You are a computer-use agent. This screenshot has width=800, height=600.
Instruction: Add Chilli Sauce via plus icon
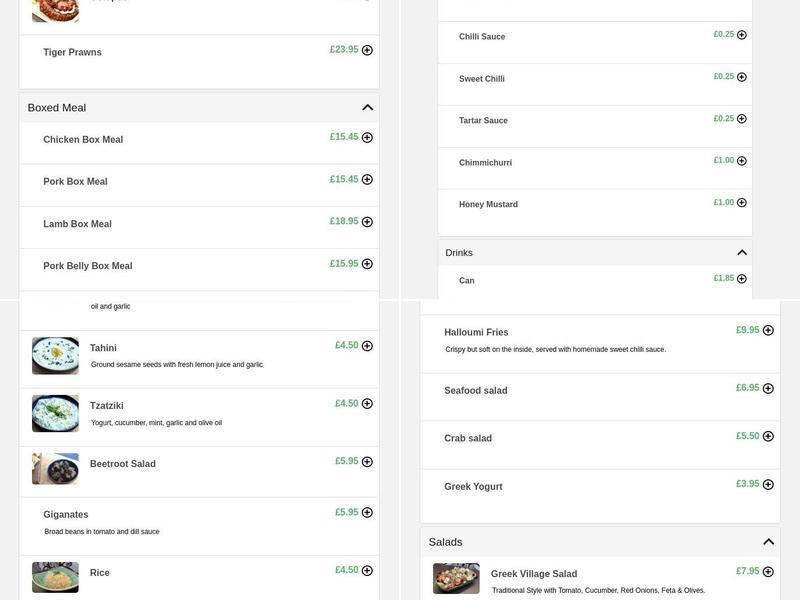click(742, 35)
